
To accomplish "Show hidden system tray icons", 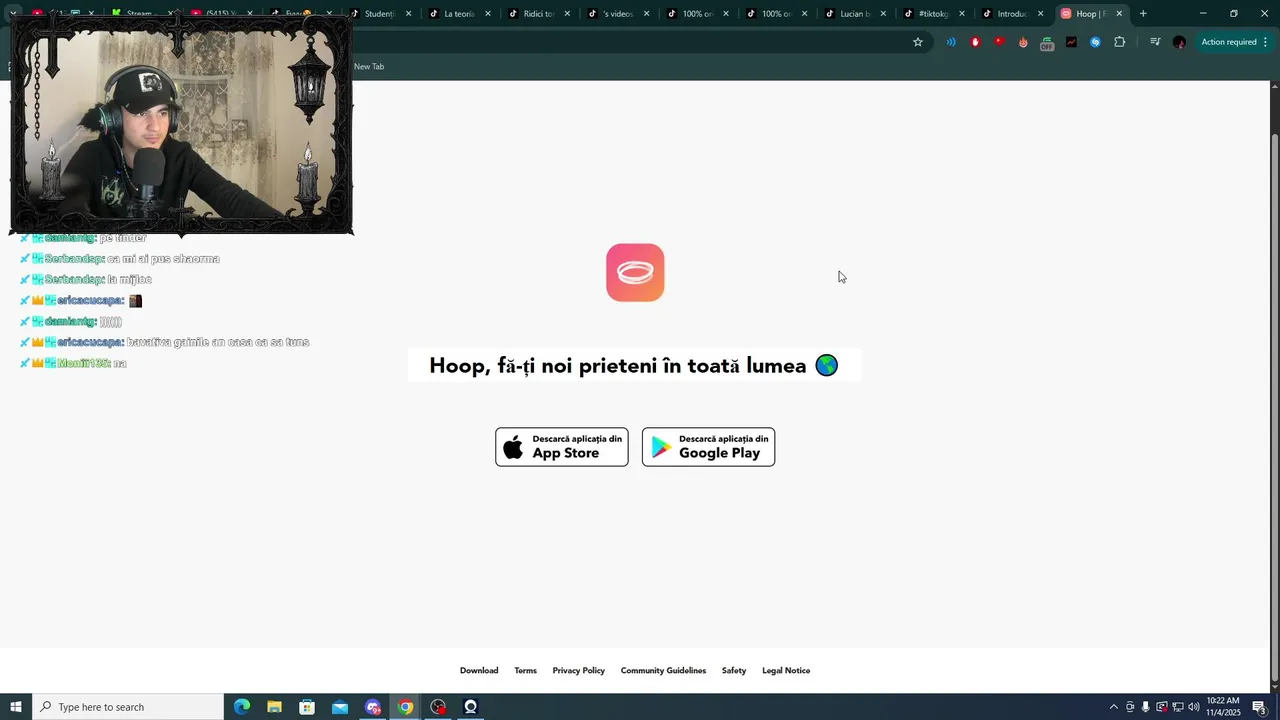I will coord(1114,707).
